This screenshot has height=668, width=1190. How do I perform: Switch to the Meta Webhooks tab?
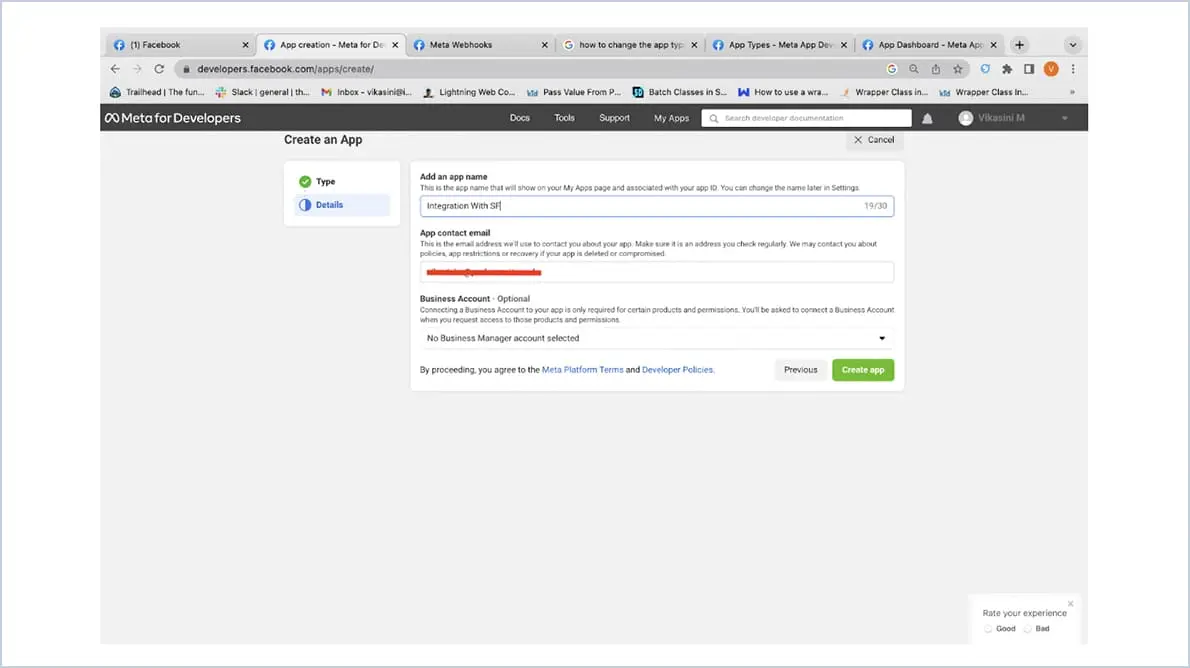click(x=480, y=45)
